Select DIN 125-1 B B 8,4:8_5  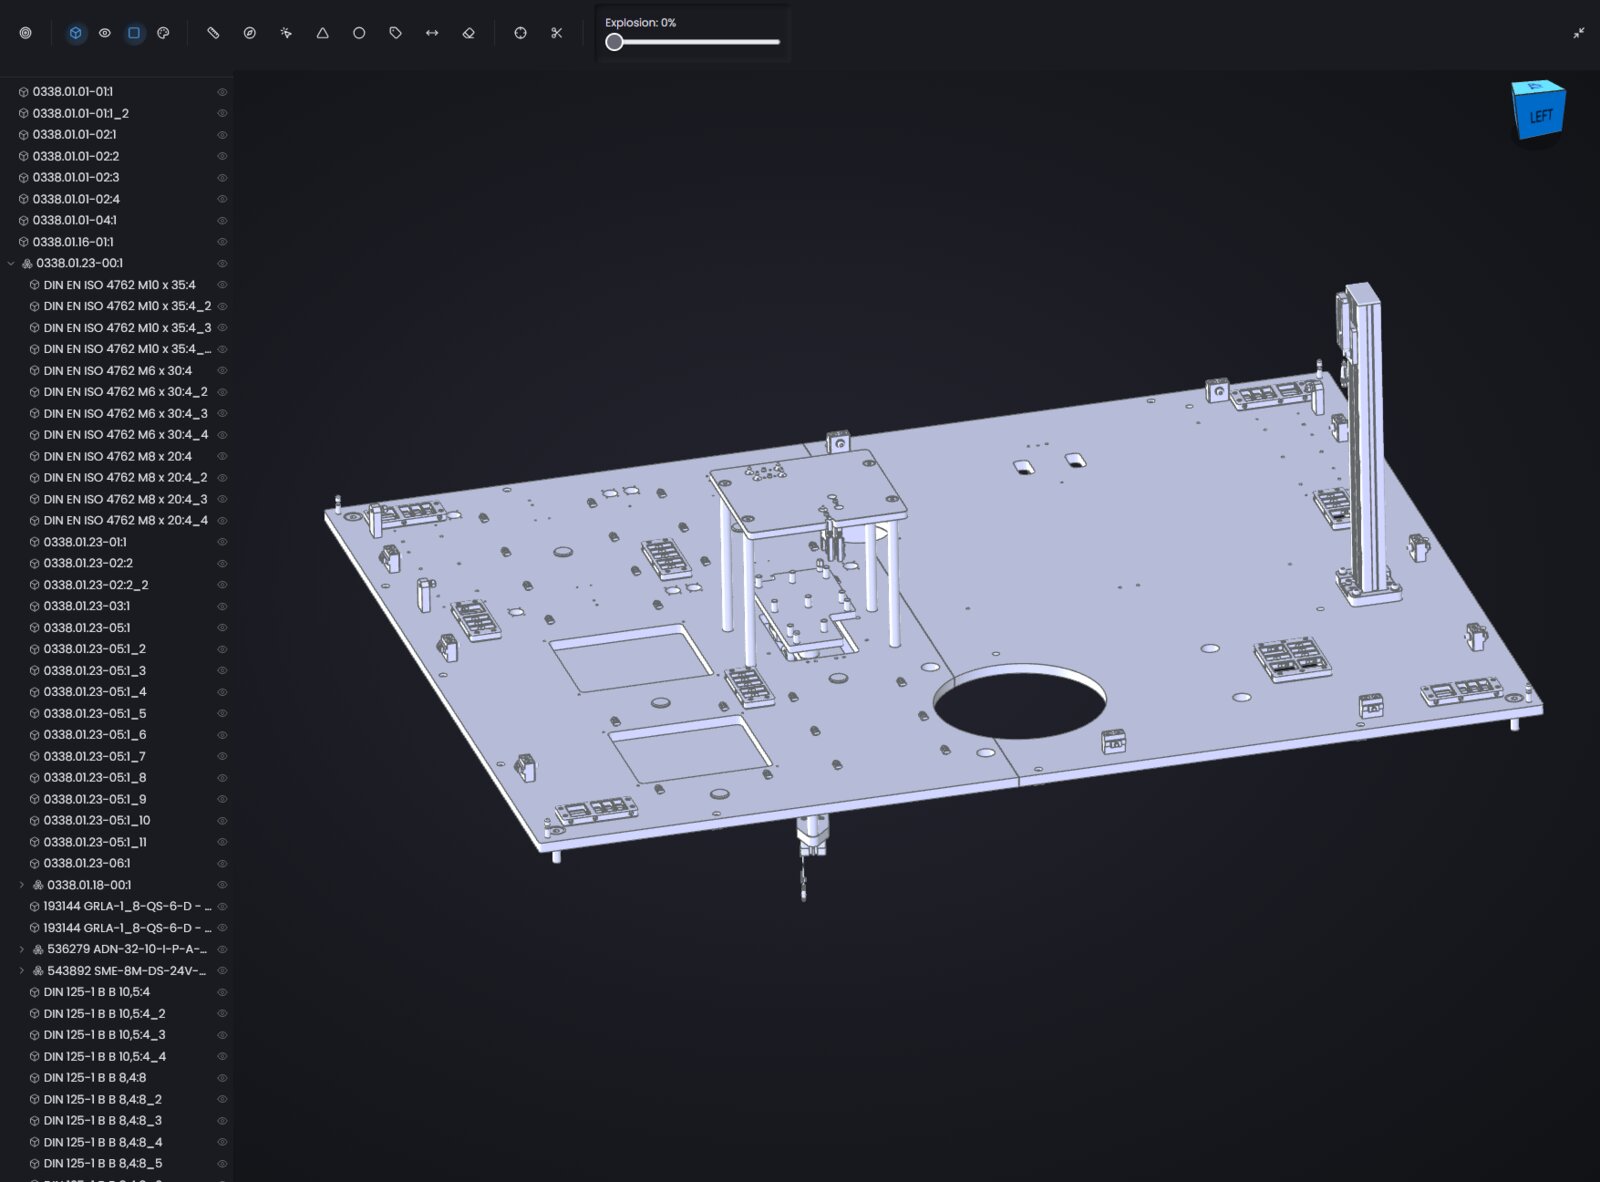click(103, 1163)
